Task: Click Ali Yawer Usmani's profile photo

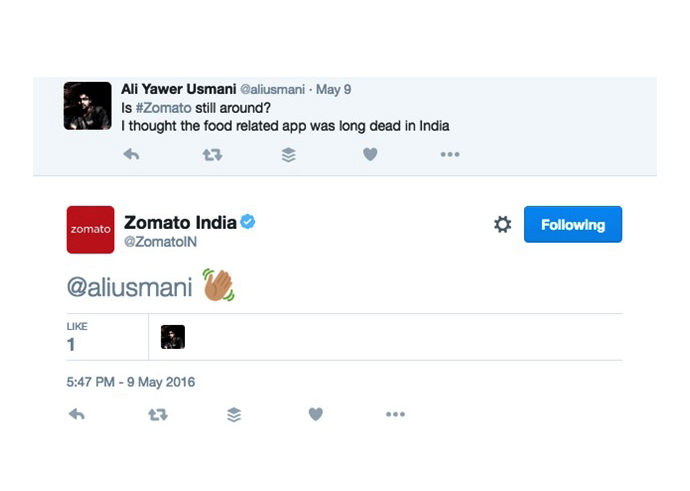Action: coord(87,105)
